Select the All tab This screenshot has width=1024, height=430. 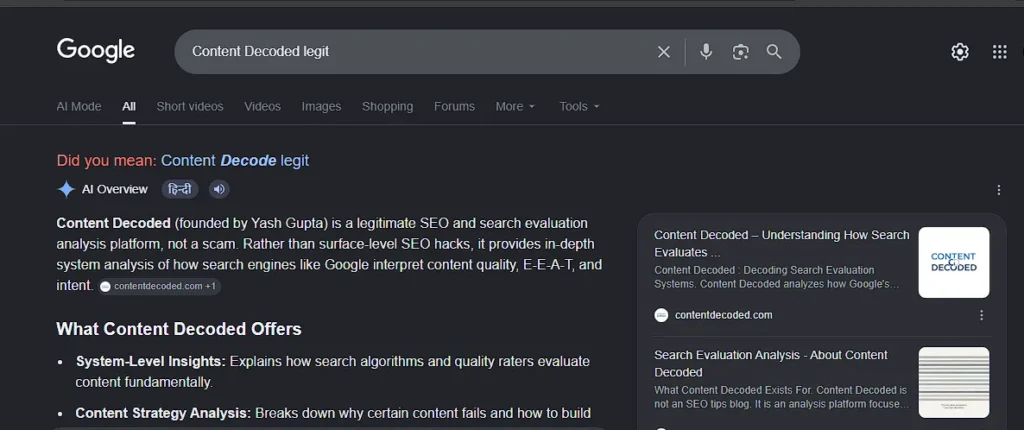(129, 107)
